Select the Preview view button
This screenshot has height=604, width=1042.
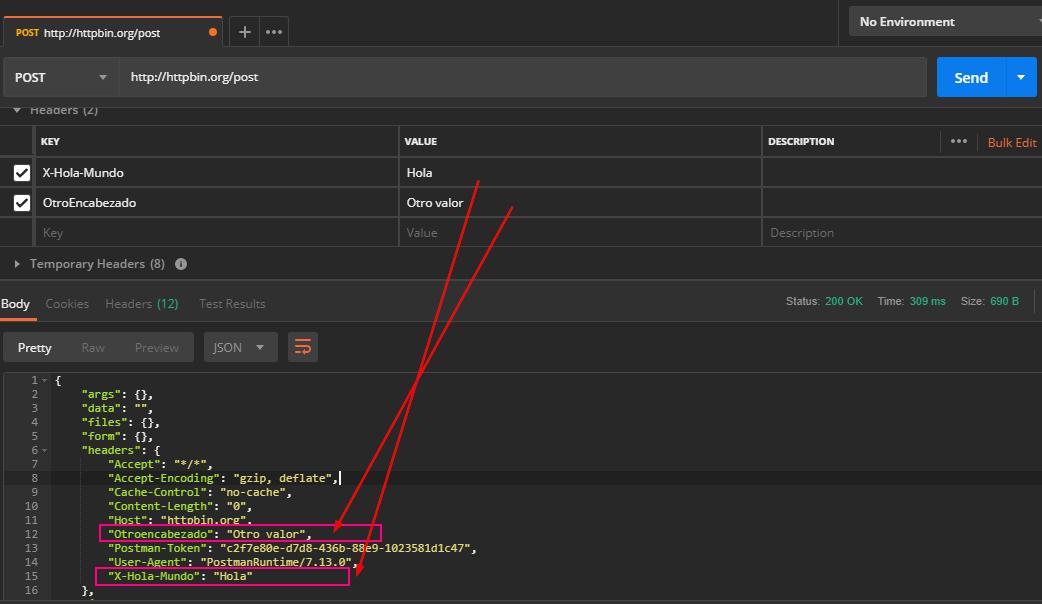click(x=157, y=348)
